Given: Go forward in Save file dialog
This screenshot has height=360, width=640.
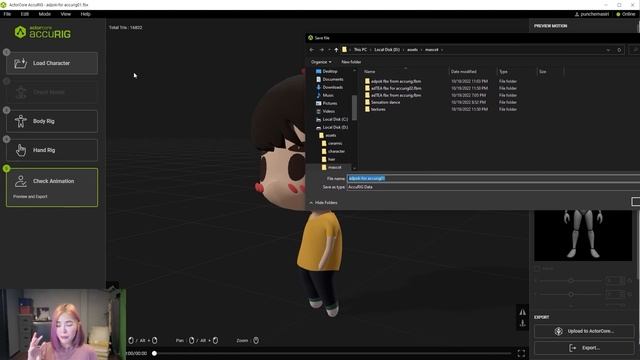Looking at the screenshot, I should (x=322, y=50).
